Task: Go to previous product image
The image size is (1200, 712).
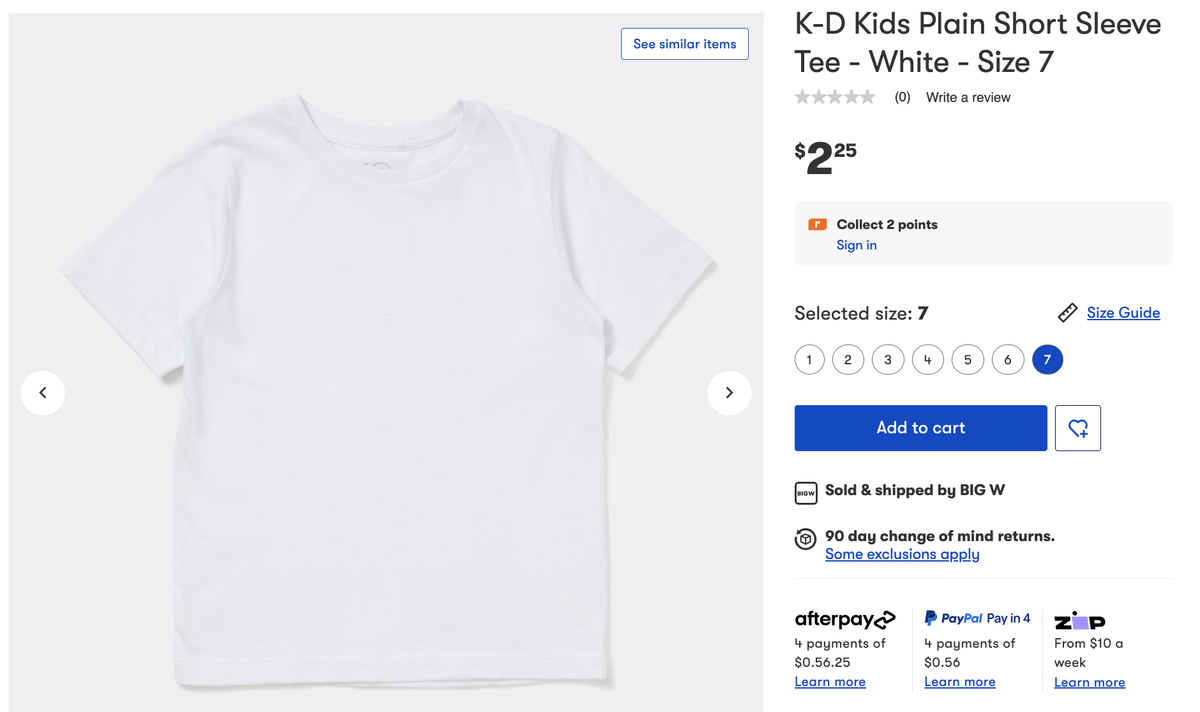Action: point(43,393)
